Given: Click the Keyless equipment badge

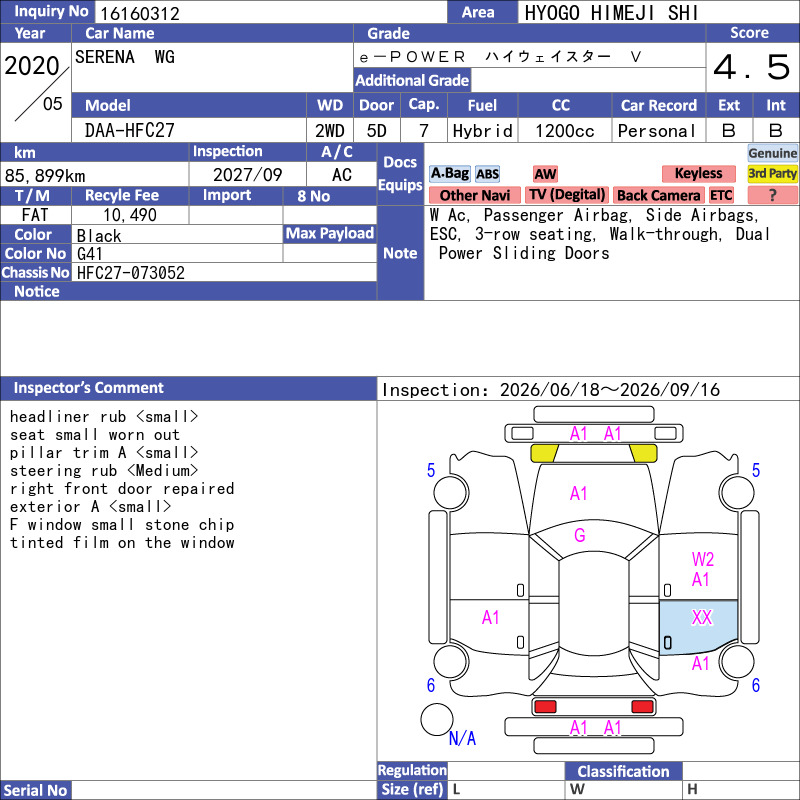Looking at the screenshot, I should tap(698, 173).
